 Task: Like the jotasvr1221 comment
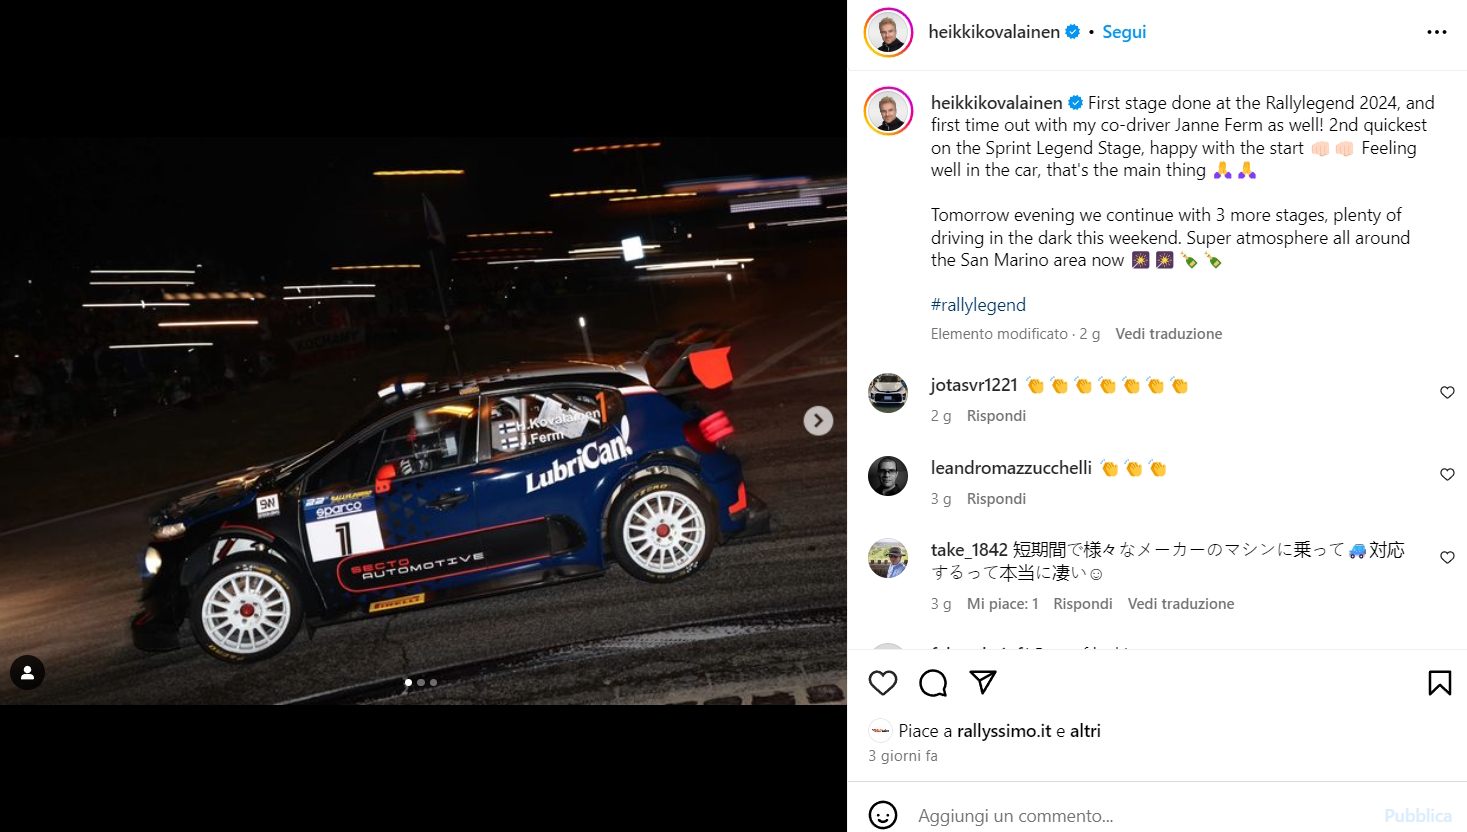1447,392
